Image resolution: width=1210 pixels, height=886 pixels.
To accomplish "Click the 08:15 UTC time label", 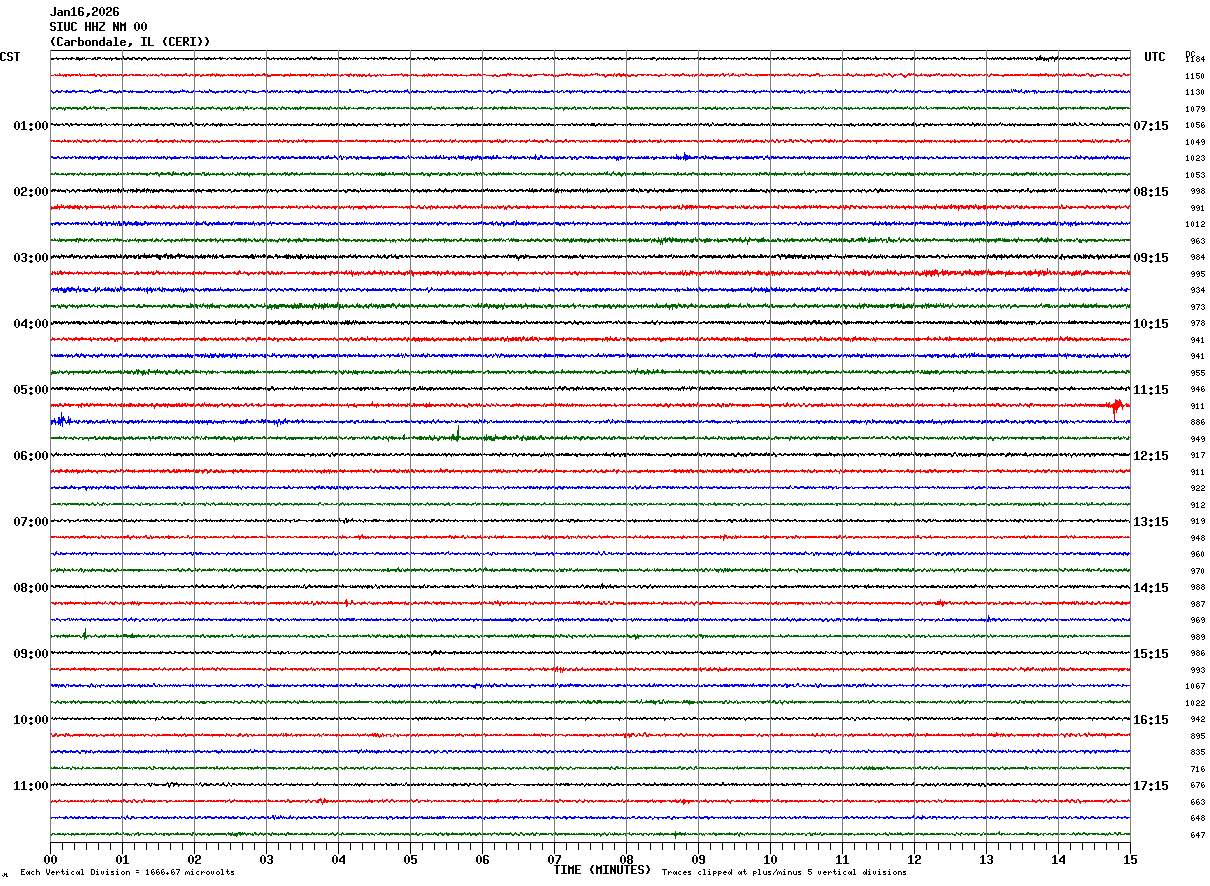I will click(1151, 192).
